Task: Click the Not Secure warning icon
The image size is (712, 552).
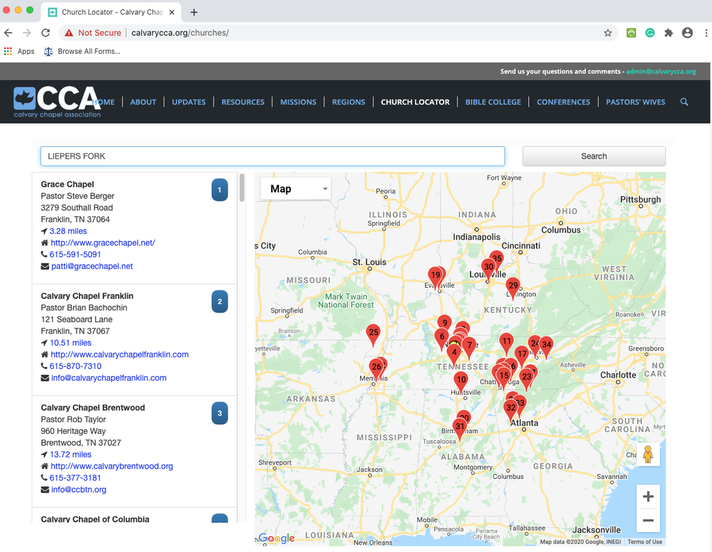Action: (69, 33)
